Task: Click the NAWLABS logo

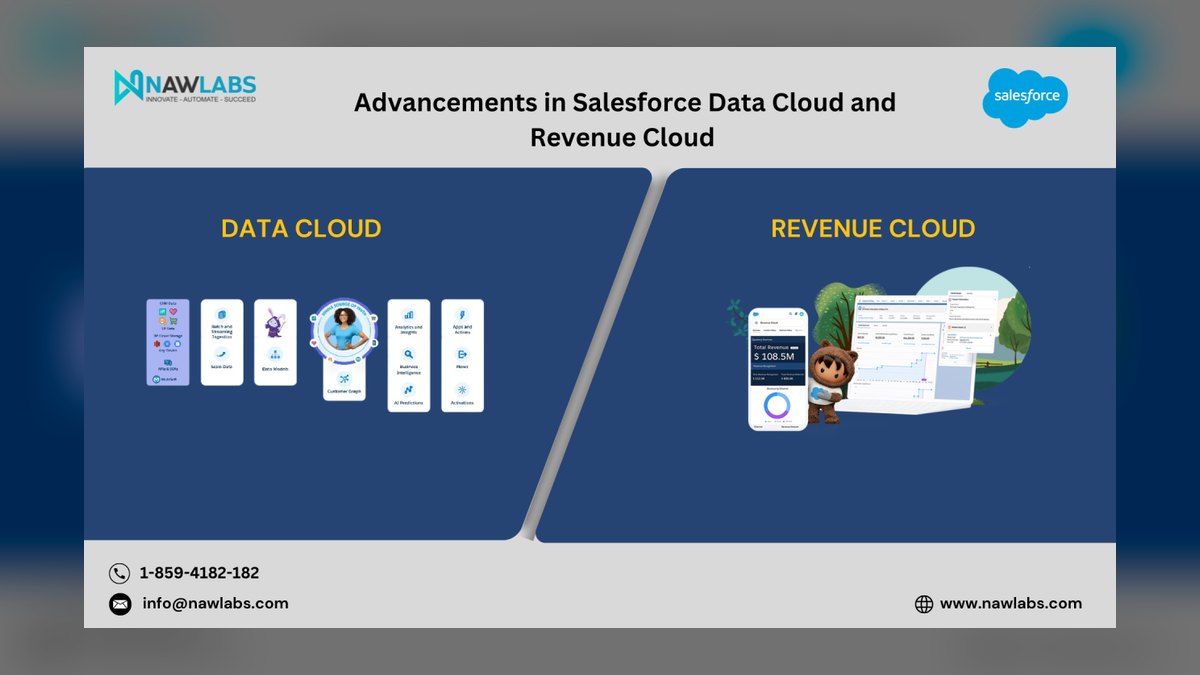Action: (184, 86)
